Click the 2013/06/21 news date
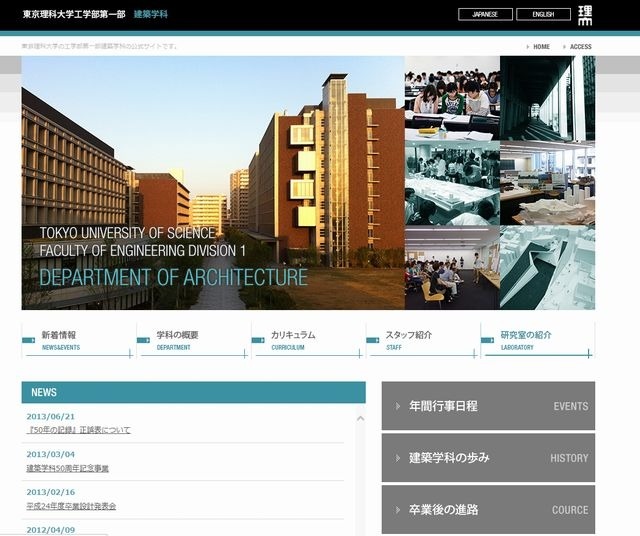The width and height of the screenshot is (640, 536). pyautogui.click(x=51, y=416)
